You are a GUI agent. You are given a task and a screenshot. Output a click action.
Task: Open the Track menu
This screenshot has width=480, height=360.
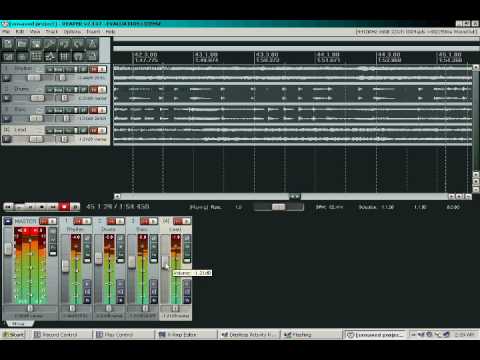[52, 32]
